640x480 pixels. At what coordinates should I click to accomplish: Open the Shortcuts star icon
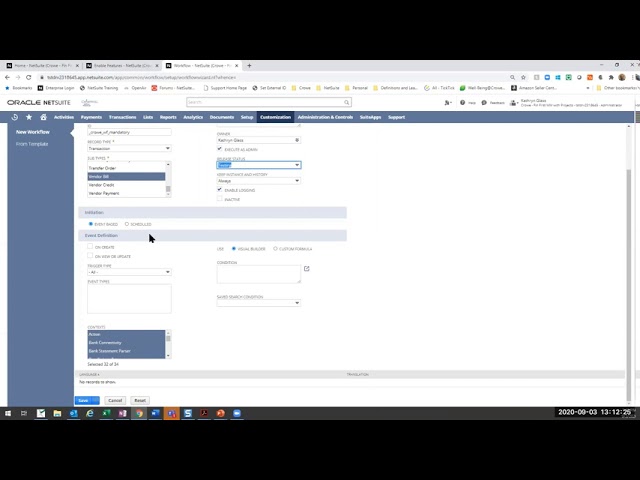(x=29, y=117)
